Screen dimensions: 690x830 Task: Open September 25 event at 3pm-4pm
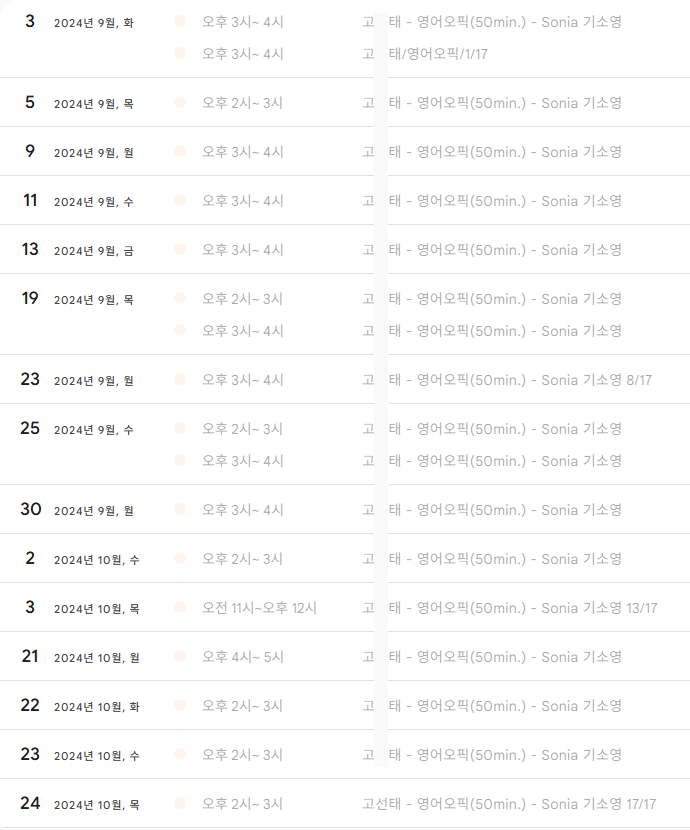click(x=492, y=461)
